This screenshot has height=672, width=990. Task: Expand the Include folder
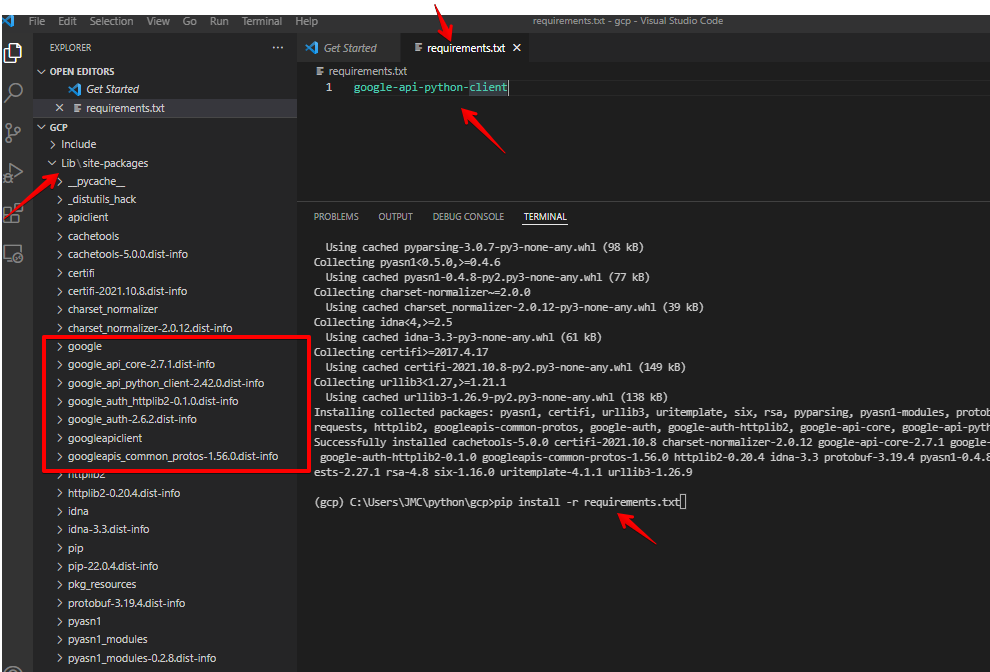point(54,145)
